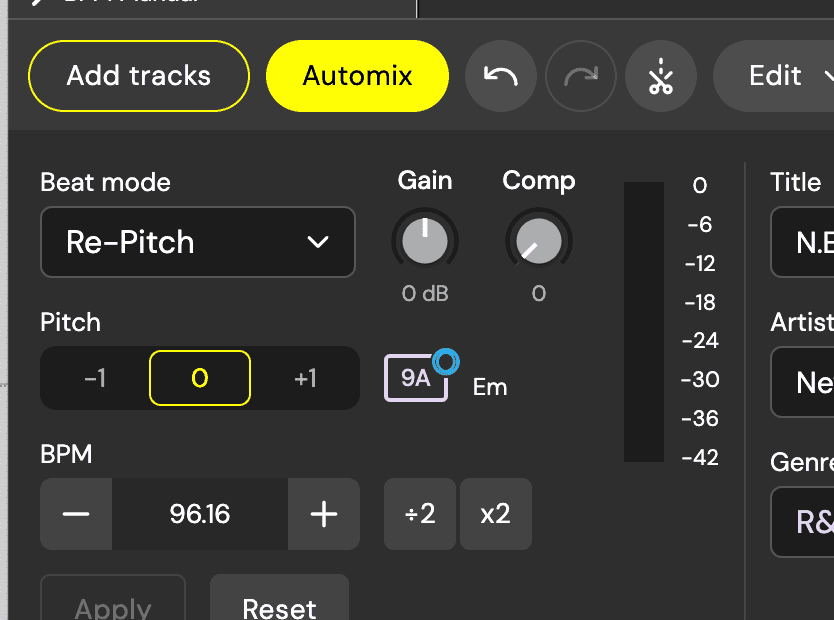
Task: Keep pitch at 0
Action: [199, 378]
